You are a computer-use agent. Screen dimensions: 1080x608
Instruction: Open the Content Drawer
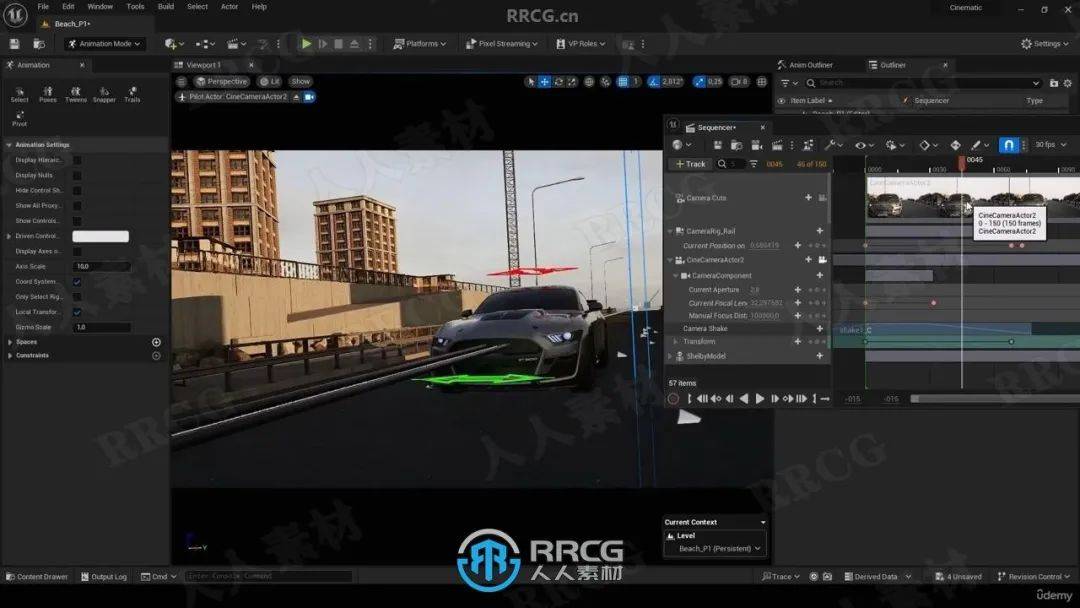(37, 576)
